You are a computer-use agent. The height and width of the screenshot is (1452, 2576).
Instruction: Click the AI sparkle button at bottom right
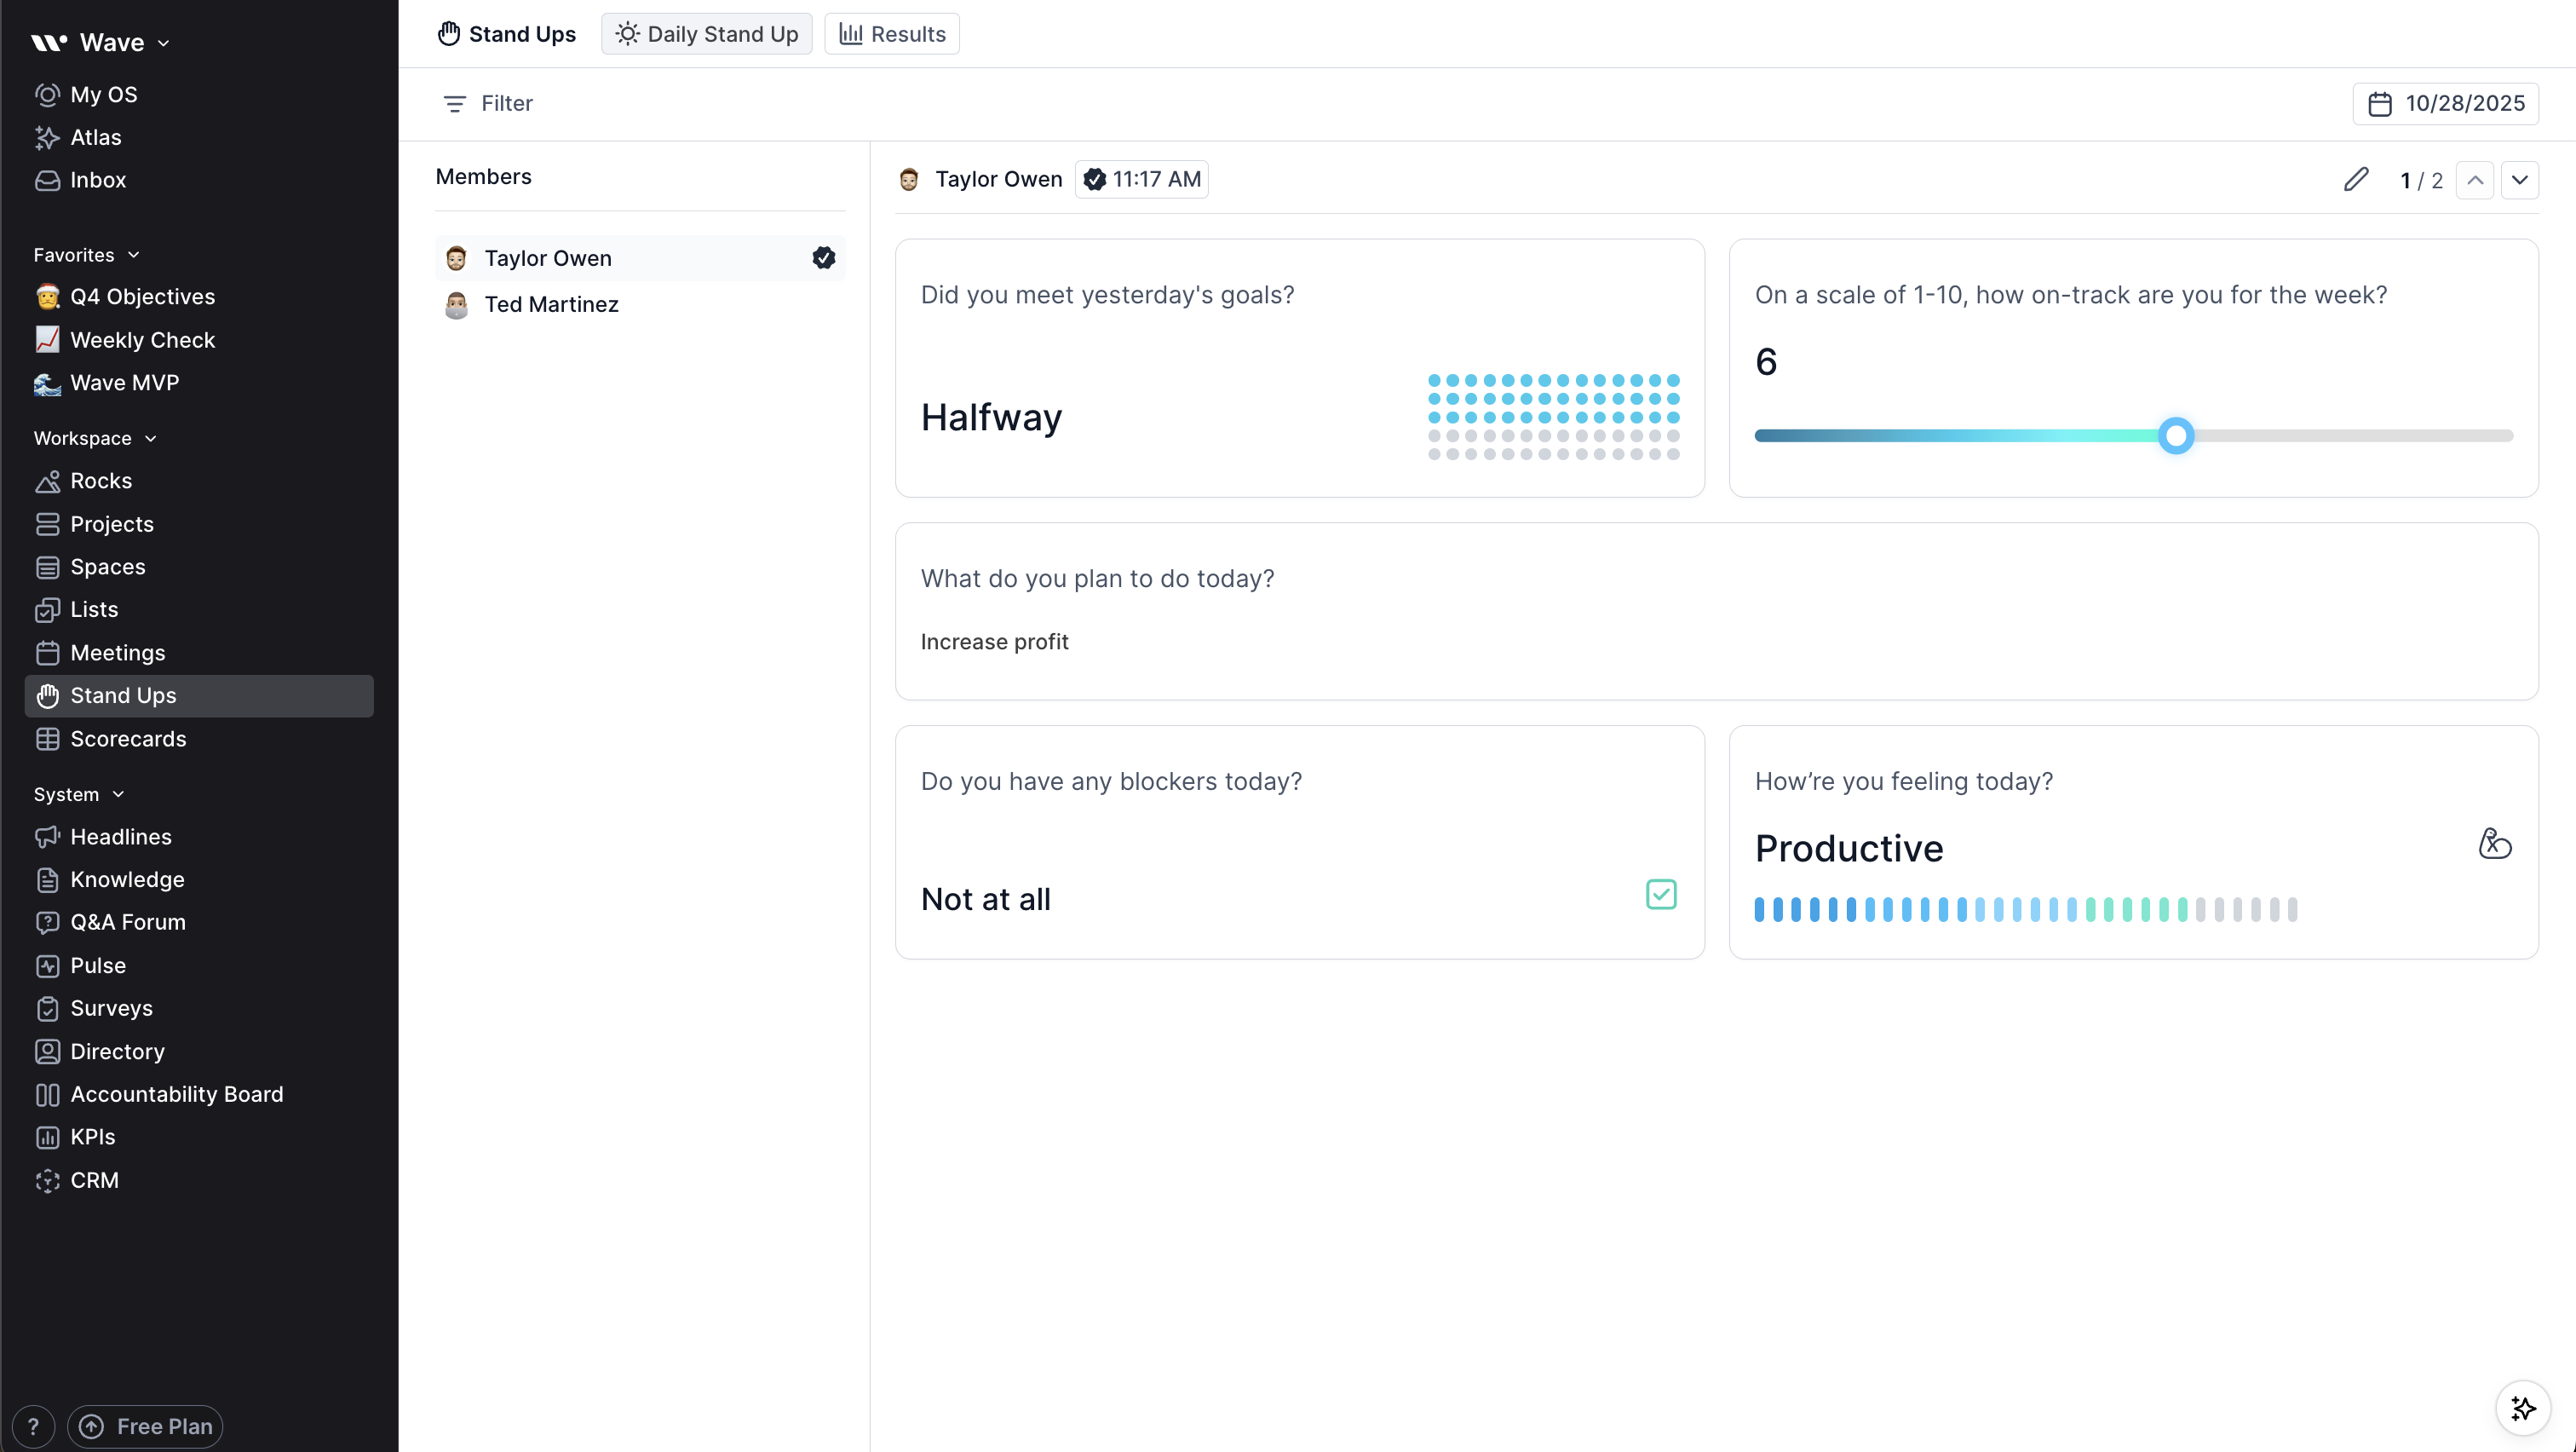click(x=2523, y=1408)
